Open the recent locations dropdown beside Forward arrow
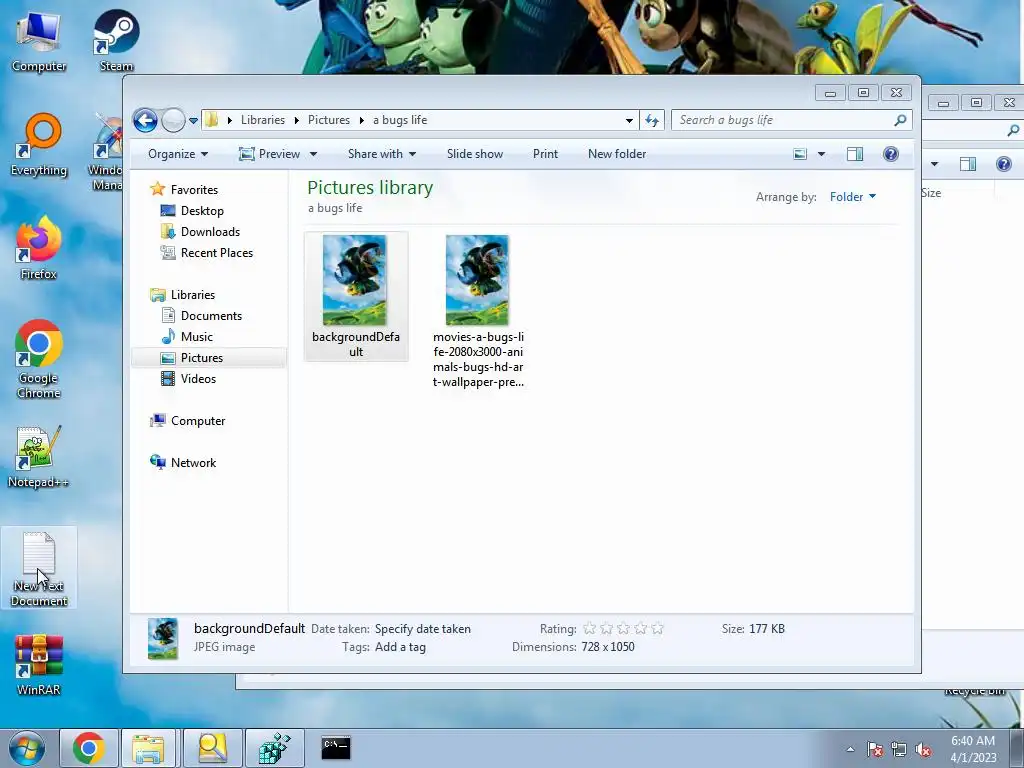This screenshot has width=1024, height=768. (x=193, y=121)
